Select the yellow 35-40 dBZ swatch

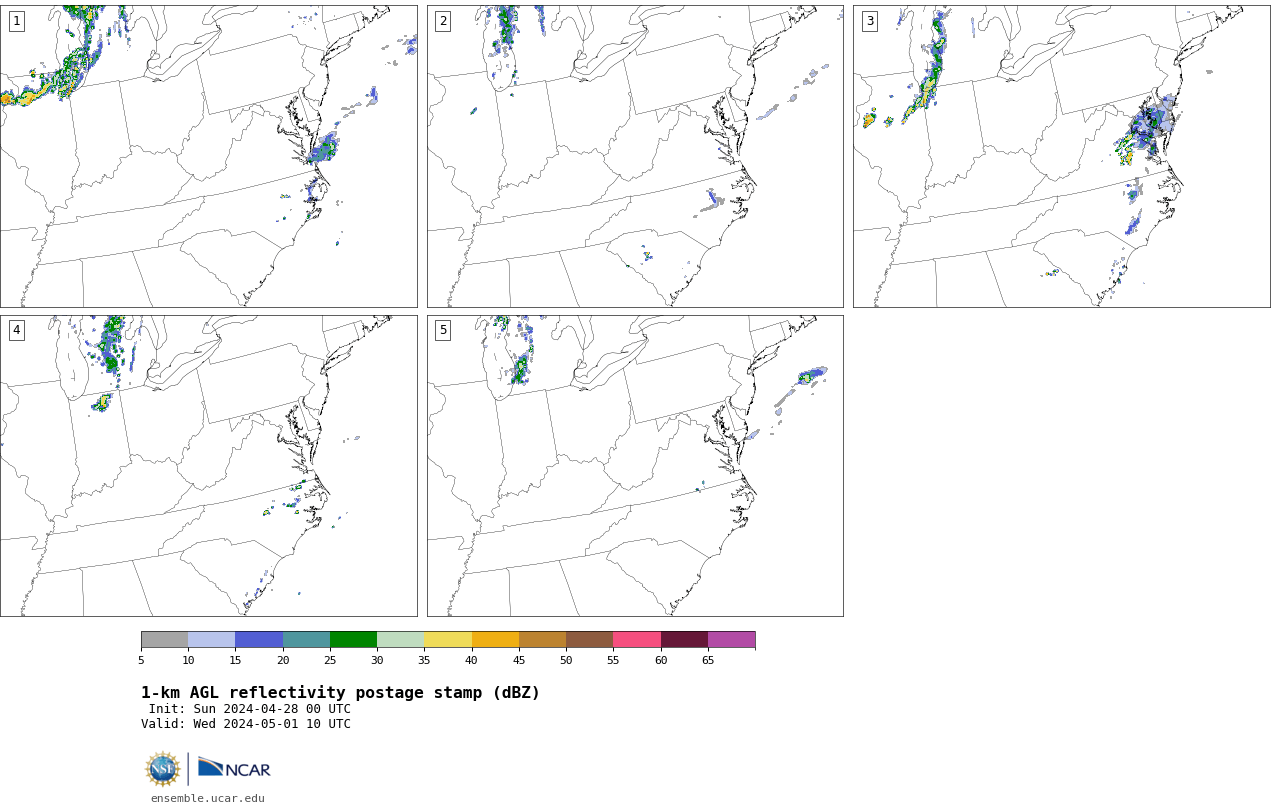[448, 640]
